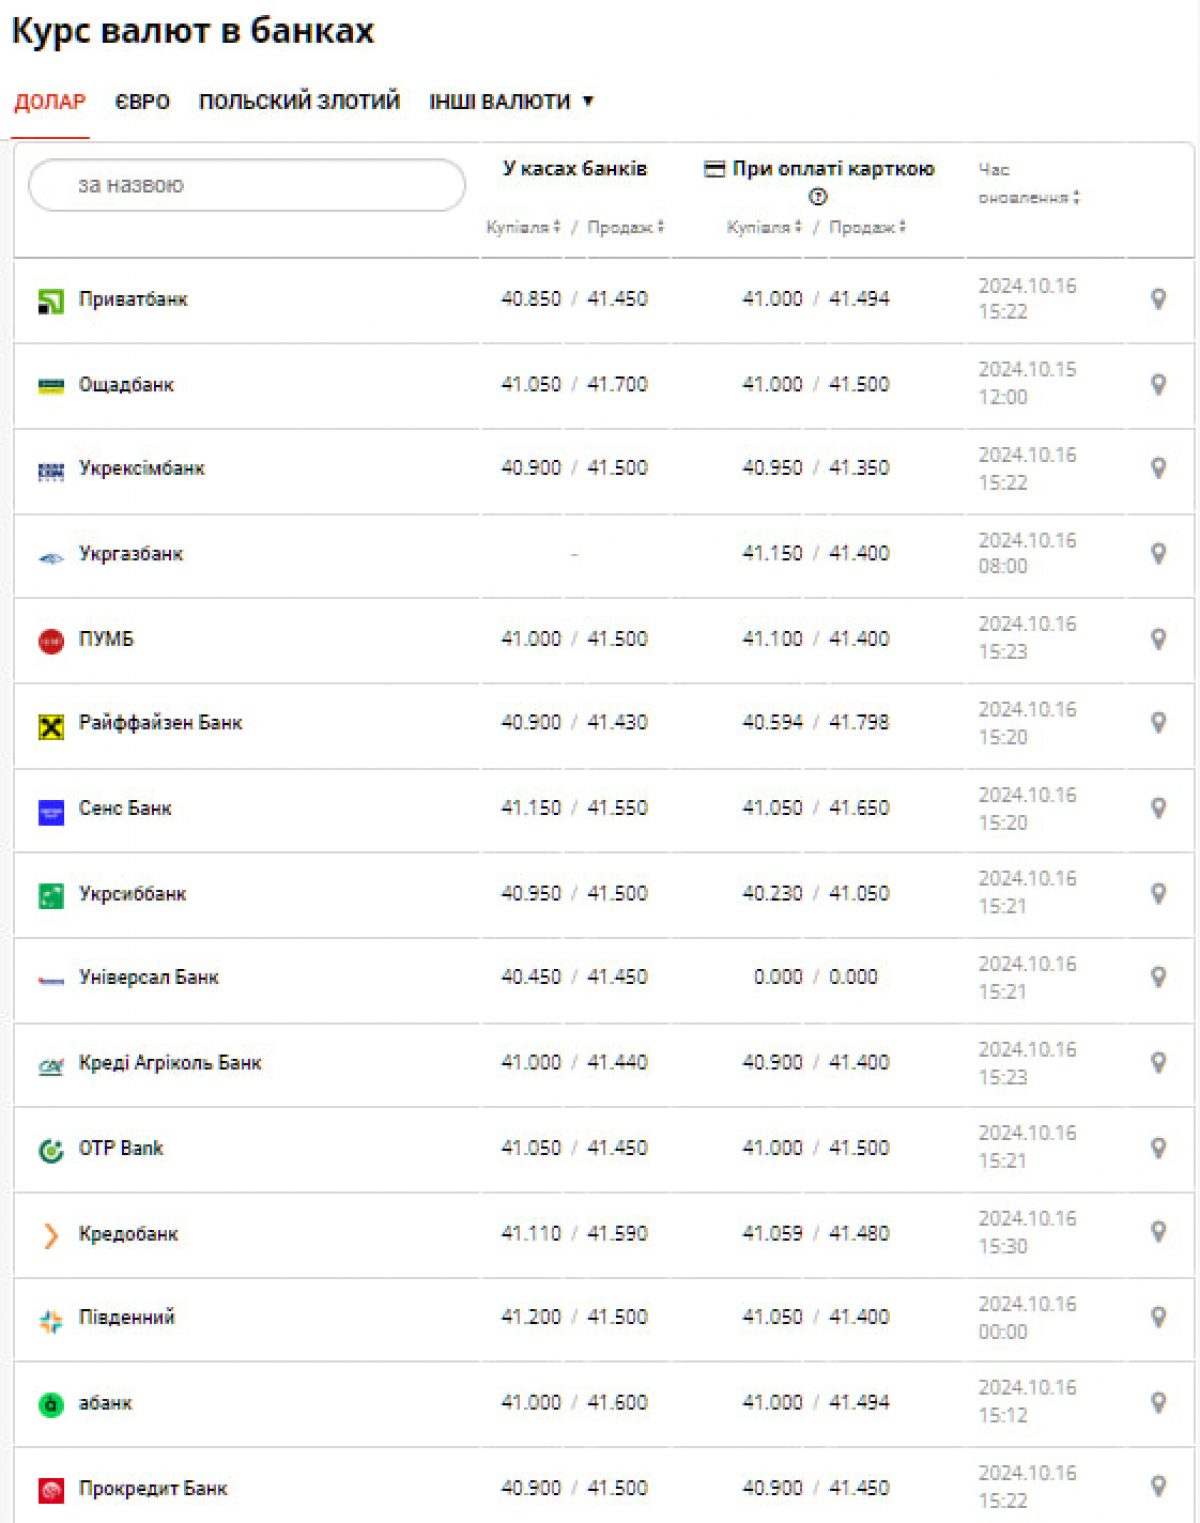Image resolution: width=1200 pixels, height=1523 pixels.
Task: Switch to the ЄВРО tab
Action: (x=142, y=102)
